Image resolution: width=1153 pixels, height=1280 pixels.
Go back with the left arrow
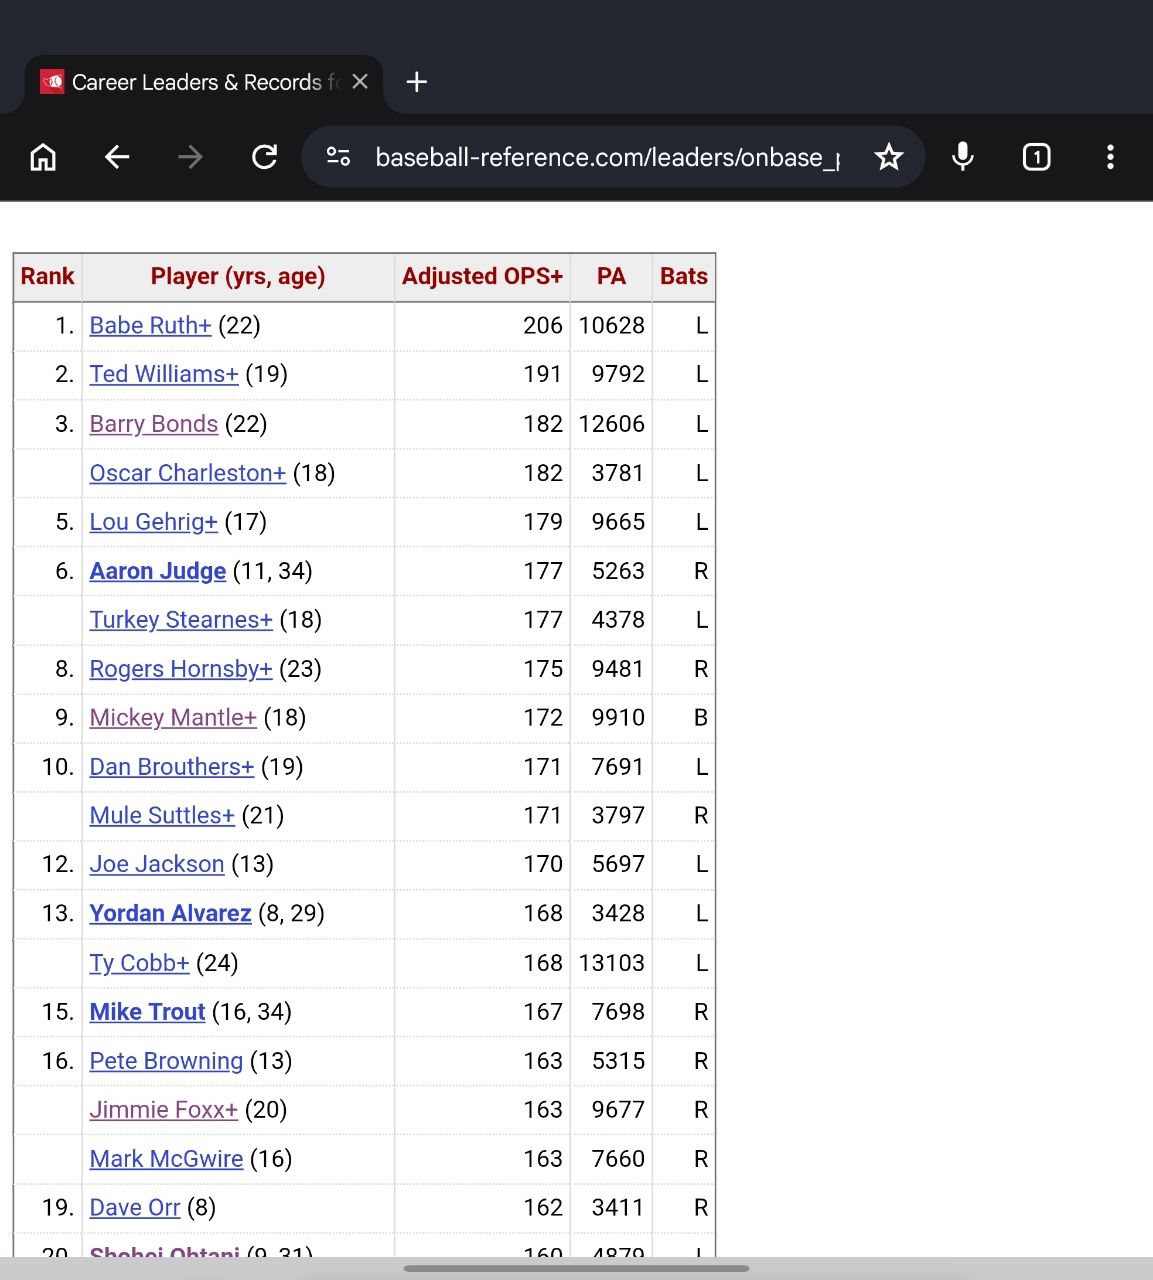point(117,157)
